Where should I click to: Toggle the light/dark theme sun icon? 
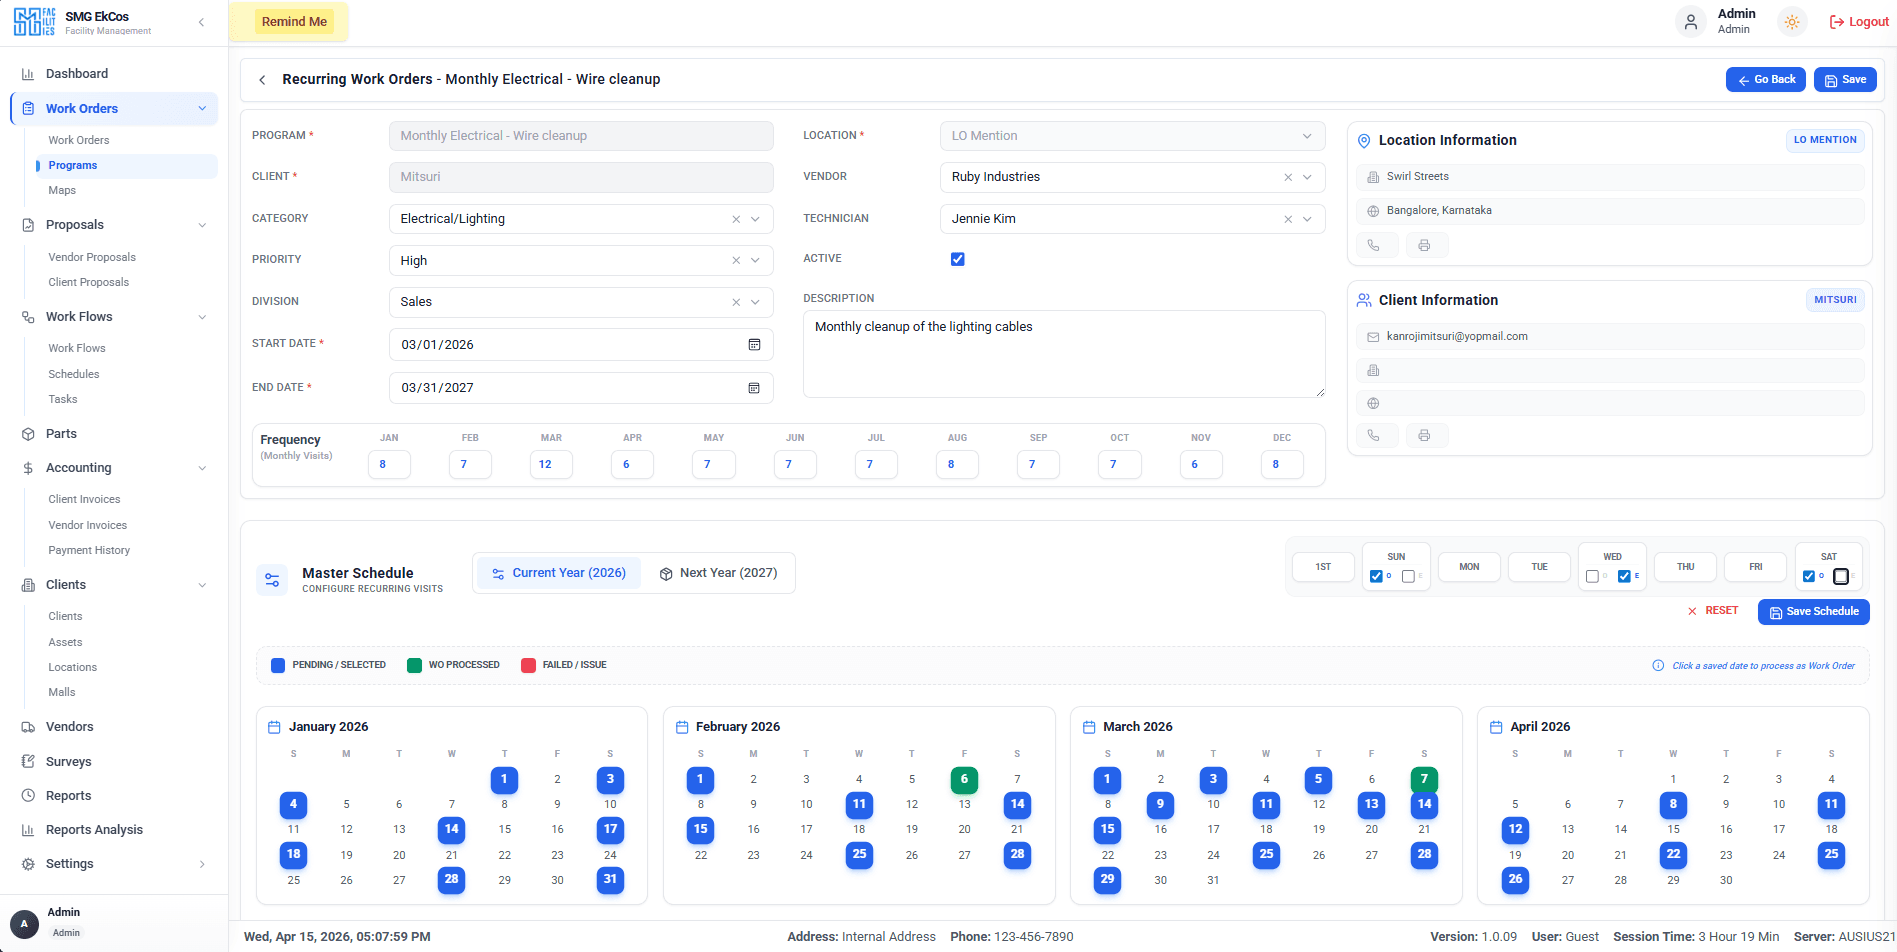(1791, 21)
